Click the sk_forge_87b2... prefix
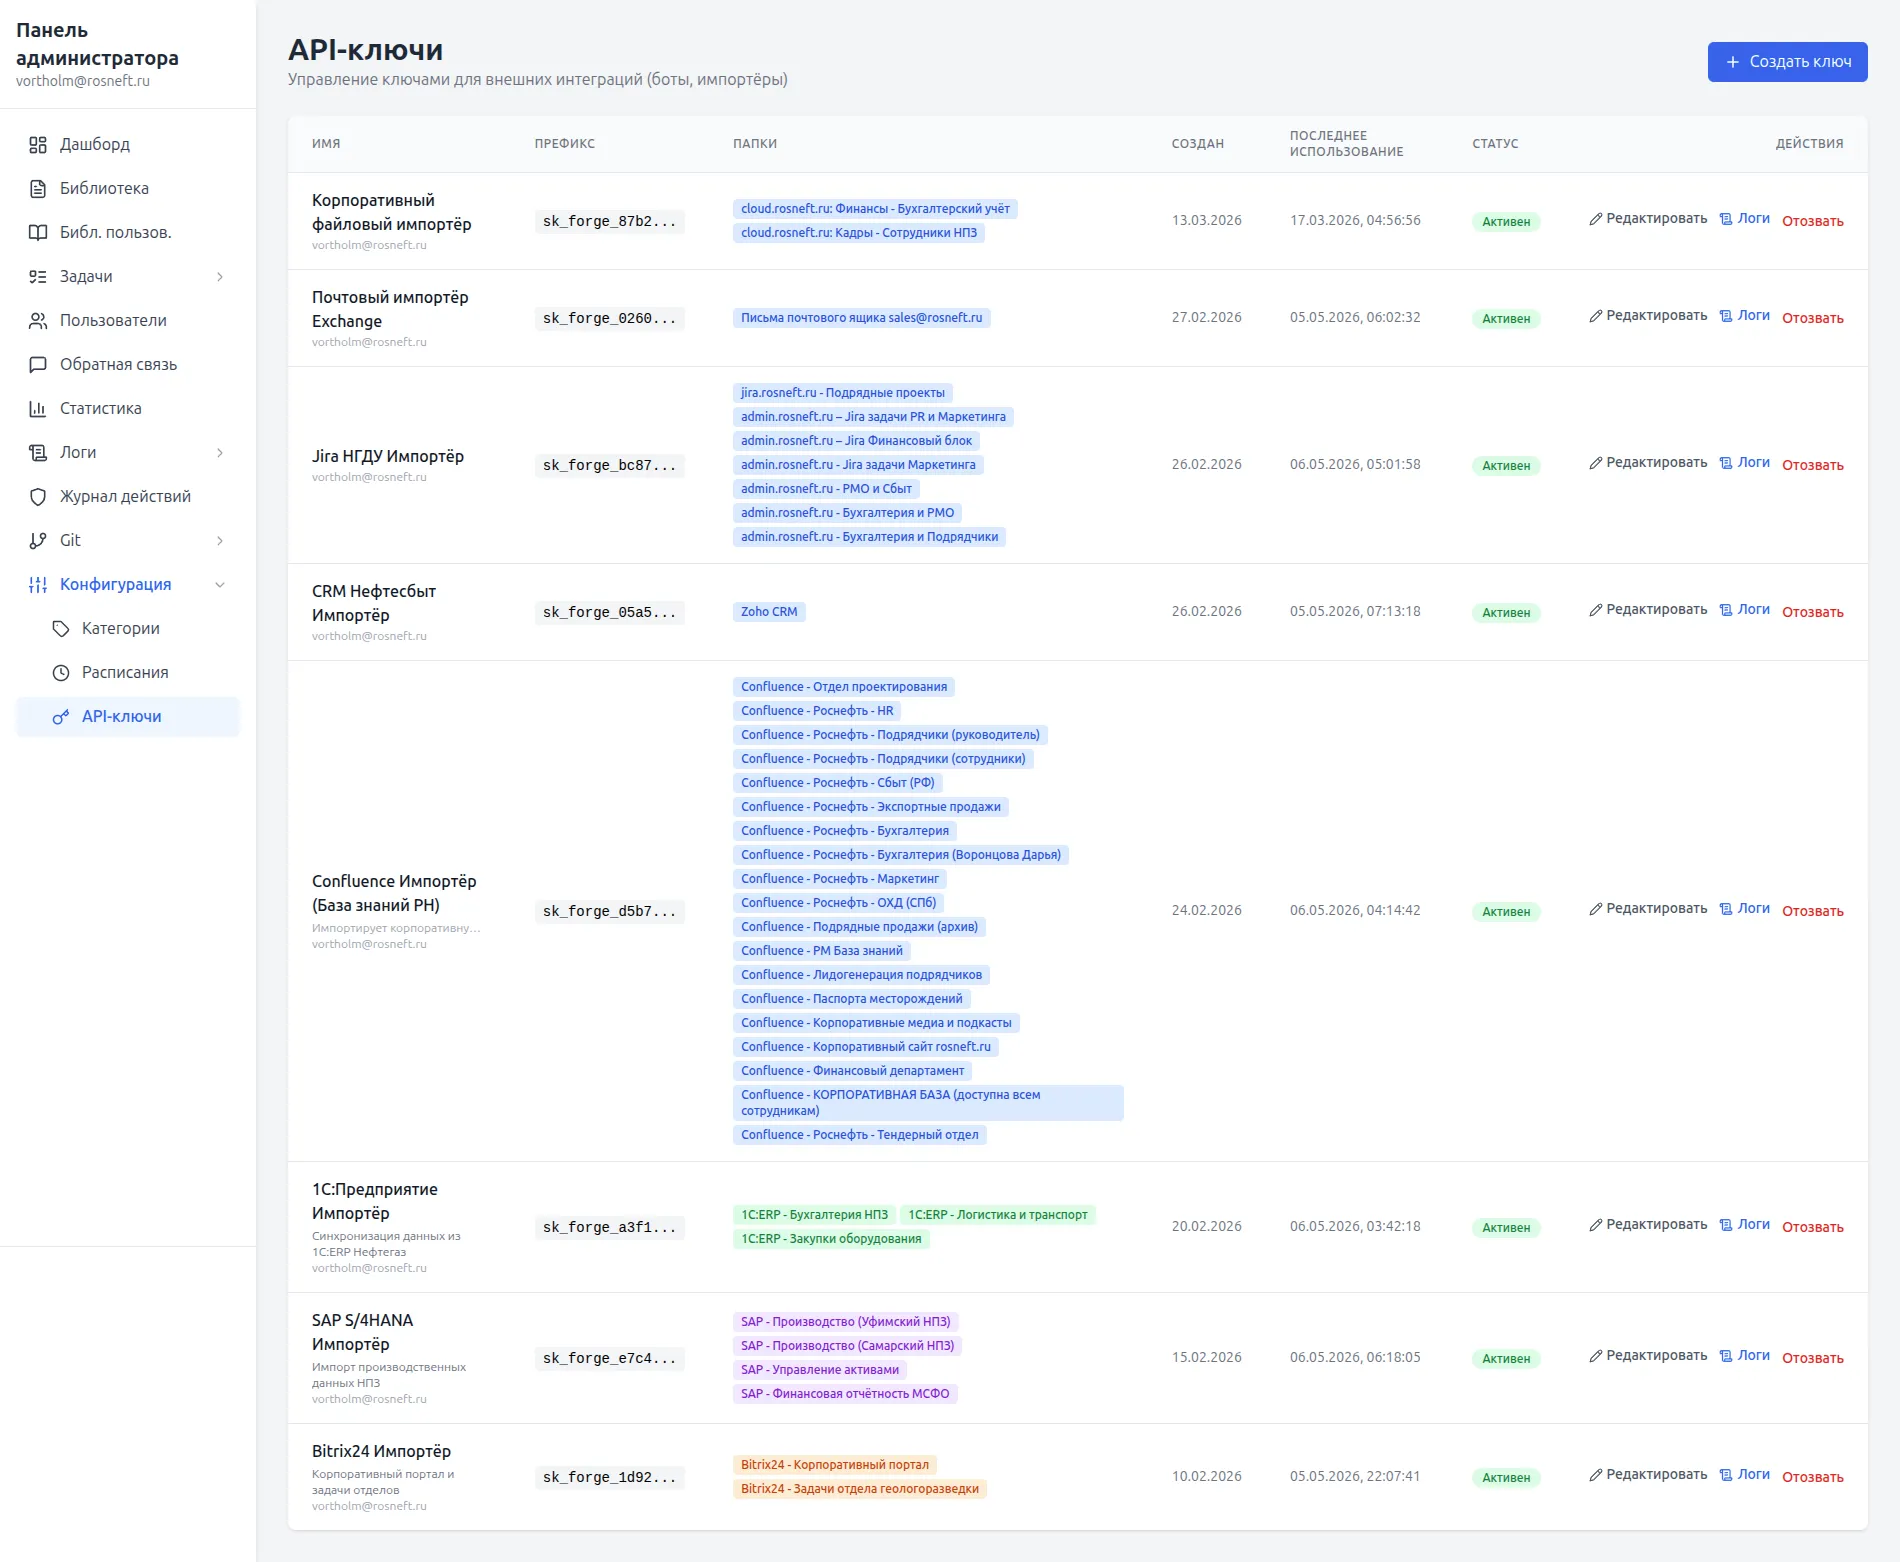This screenshot has width=1900, height=1562. [609, 222]
